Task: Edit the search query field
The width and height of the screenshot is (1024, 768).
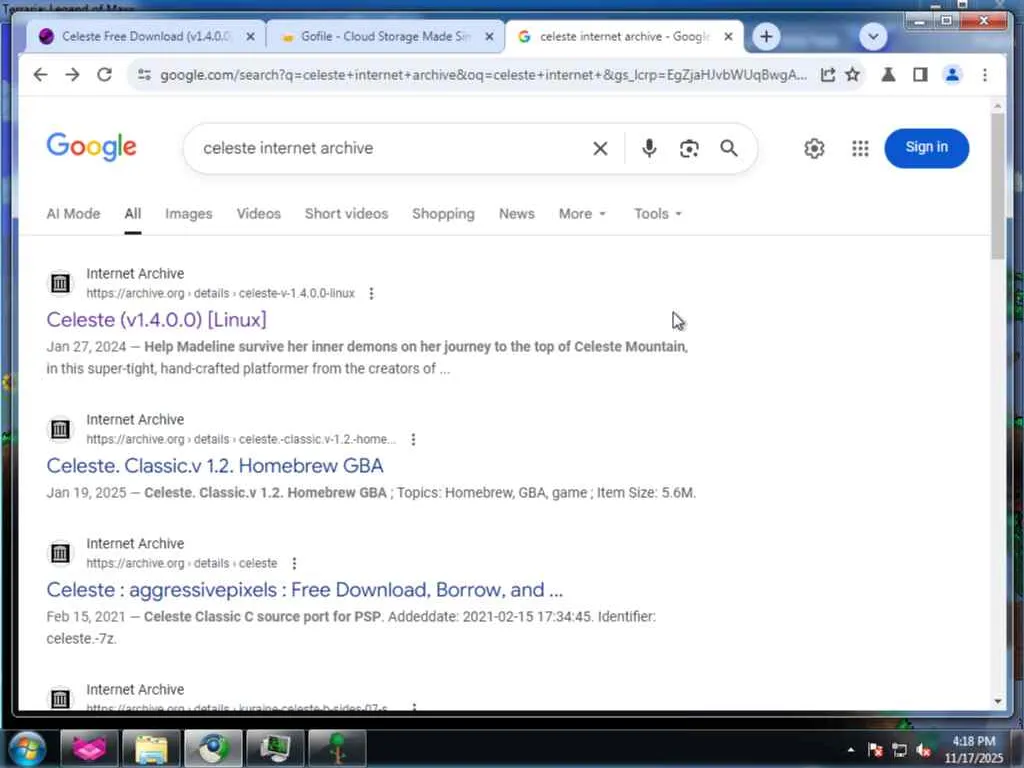Action: (392, 148)
